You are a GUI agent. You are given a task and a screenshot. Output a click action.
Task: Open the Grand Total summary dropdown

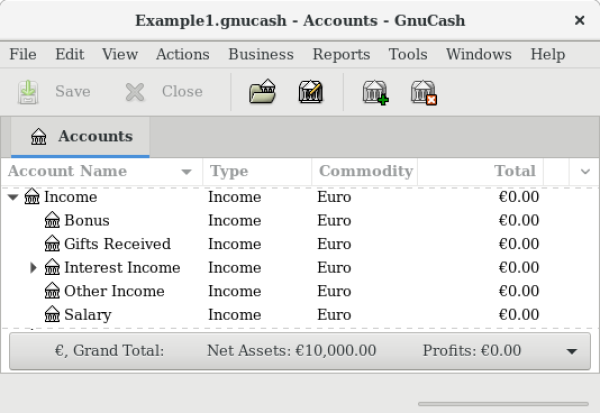coord(571,352)
